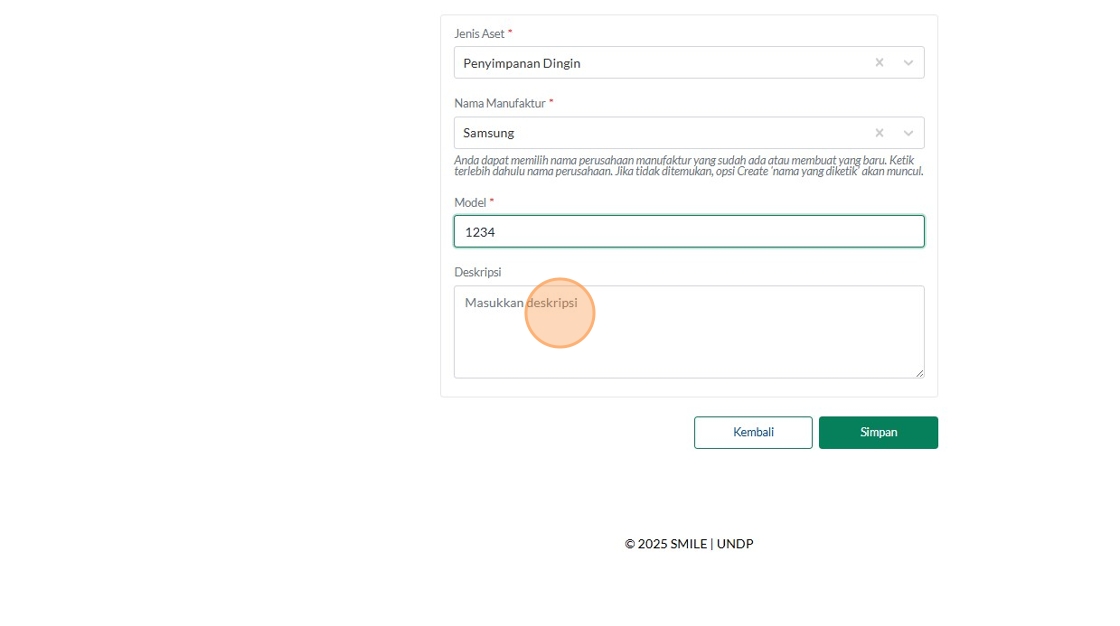Click the Simpan button
This screenshot has height=626, width=1120.
[x=878, y=432]
